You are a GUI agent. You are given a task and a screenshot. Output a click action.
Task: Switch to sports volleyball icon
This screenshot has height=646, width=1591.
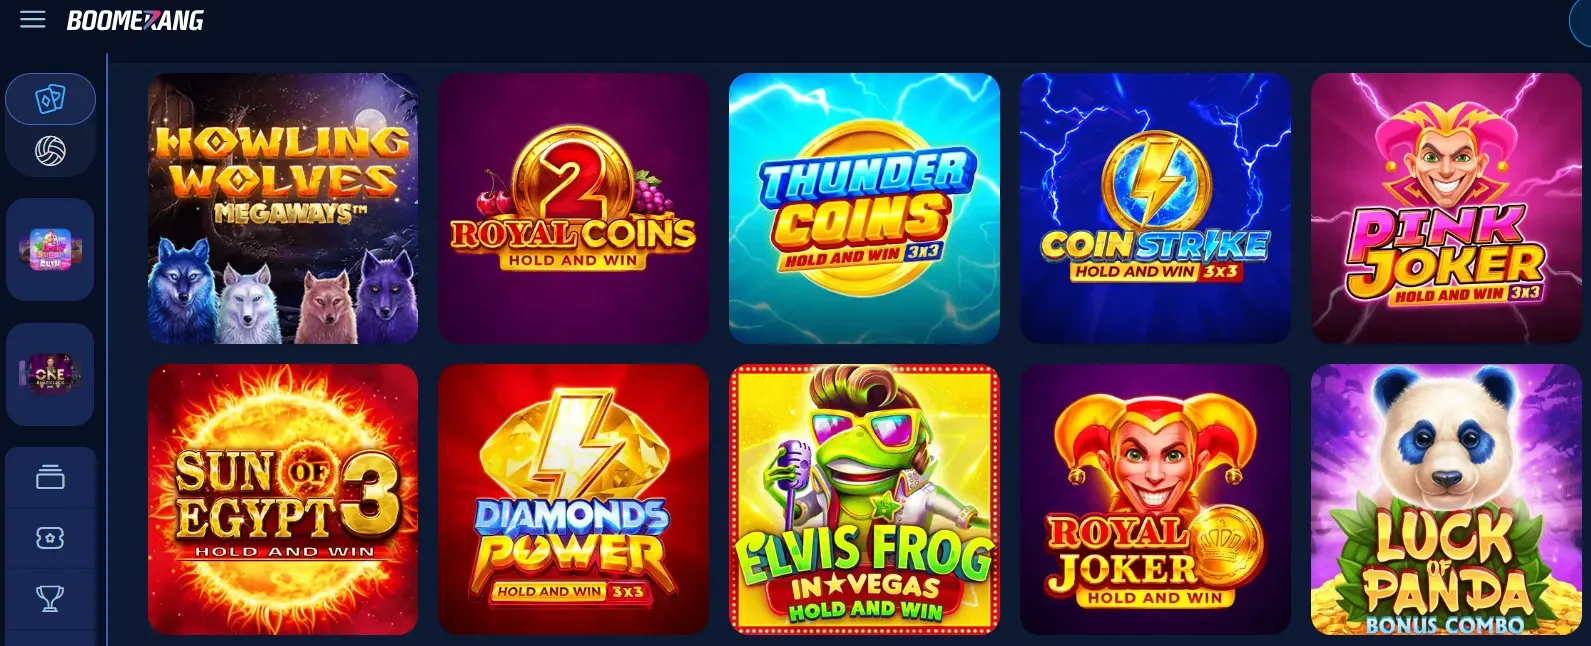pos(50,151)
